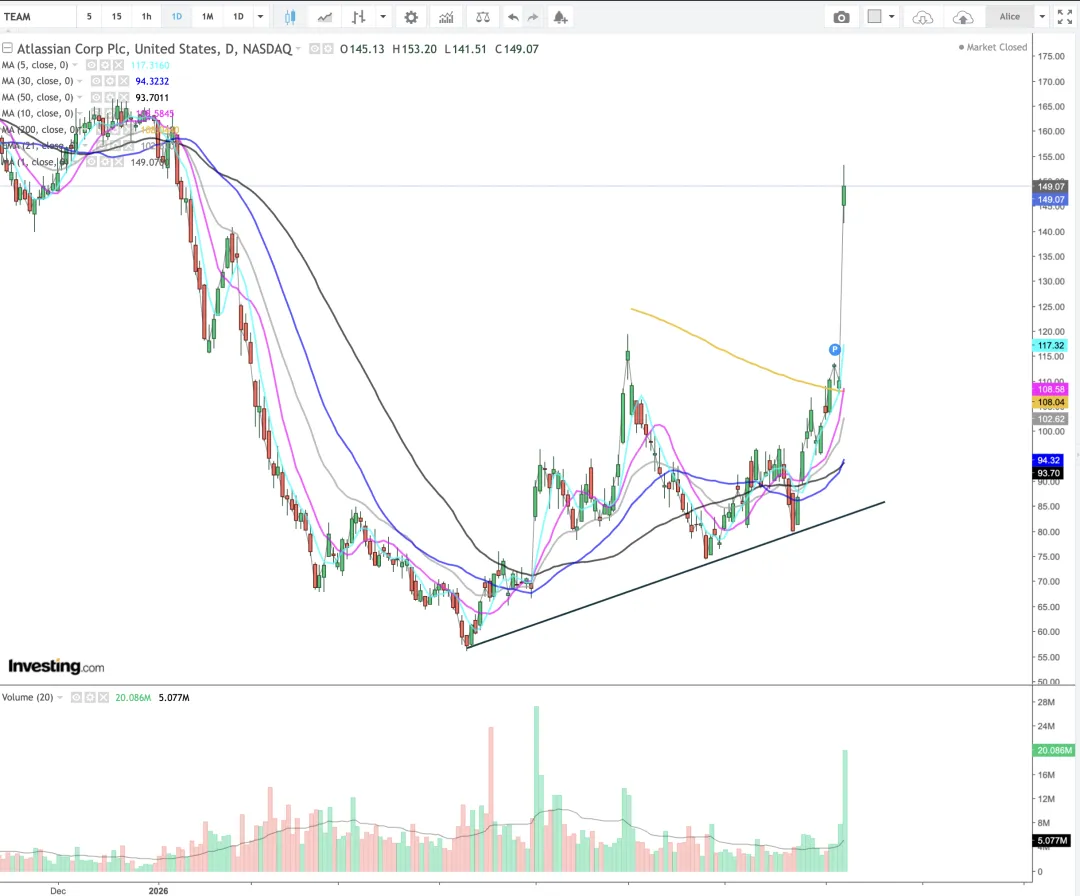Select the candlestick chart style icon

[290, 17]
